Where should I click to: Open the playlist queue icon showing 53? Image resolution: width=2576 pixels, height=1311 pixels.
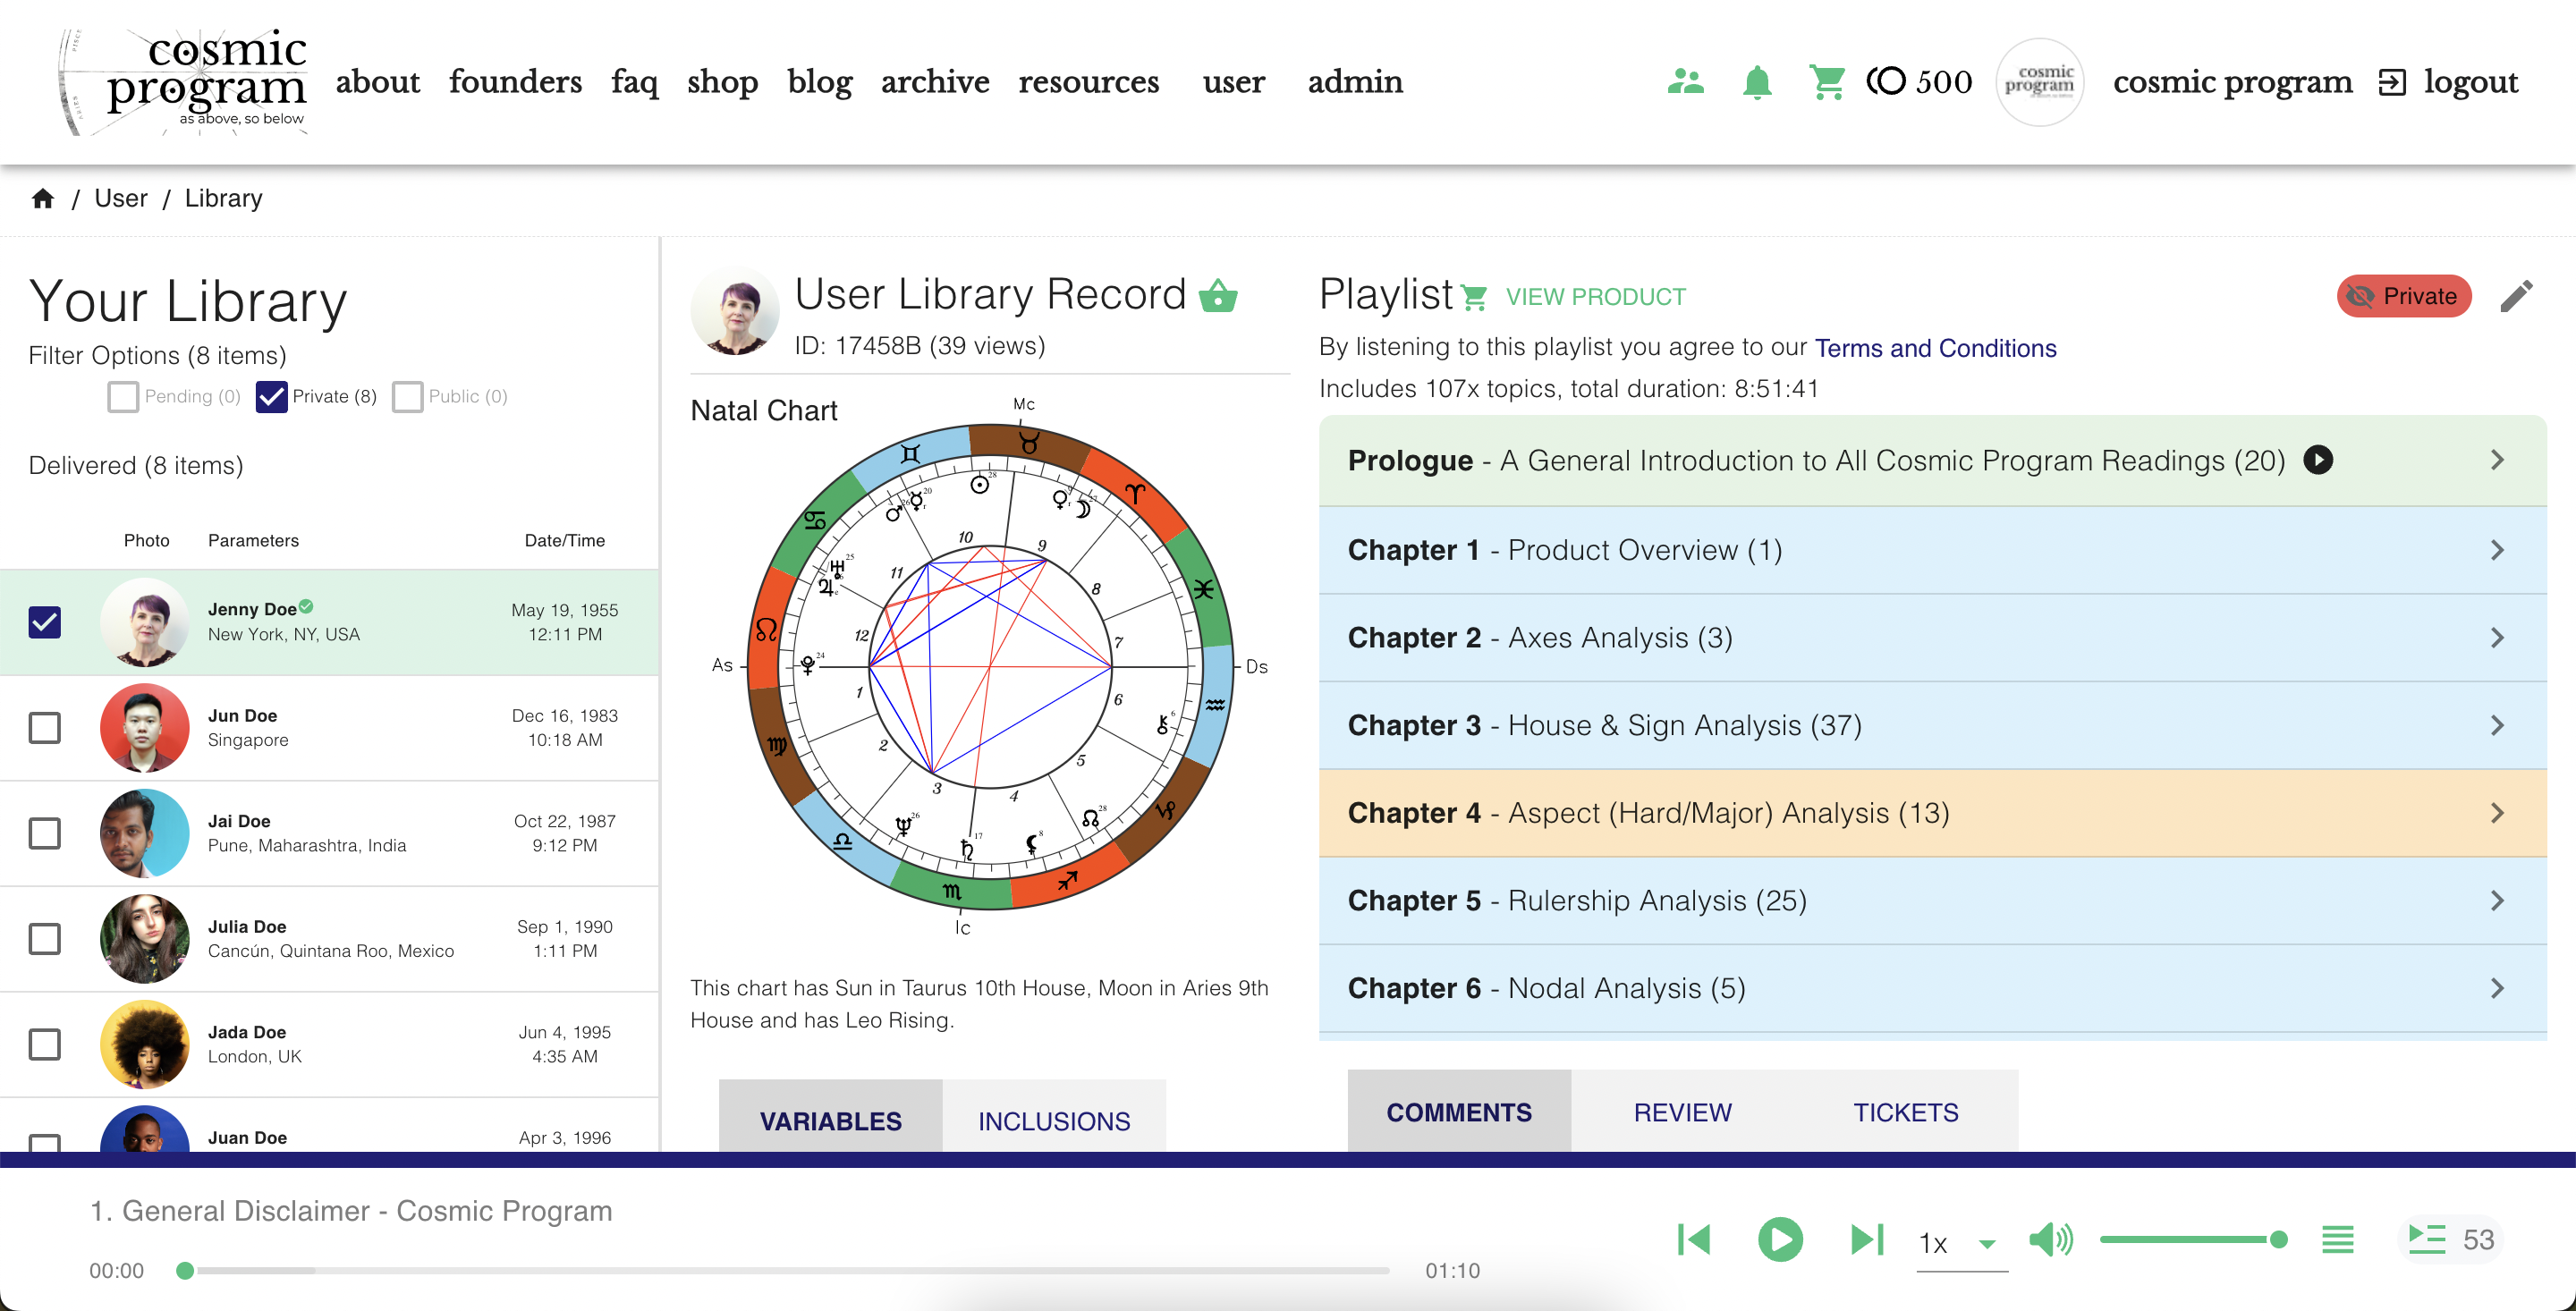(x=2450, y=1239)
